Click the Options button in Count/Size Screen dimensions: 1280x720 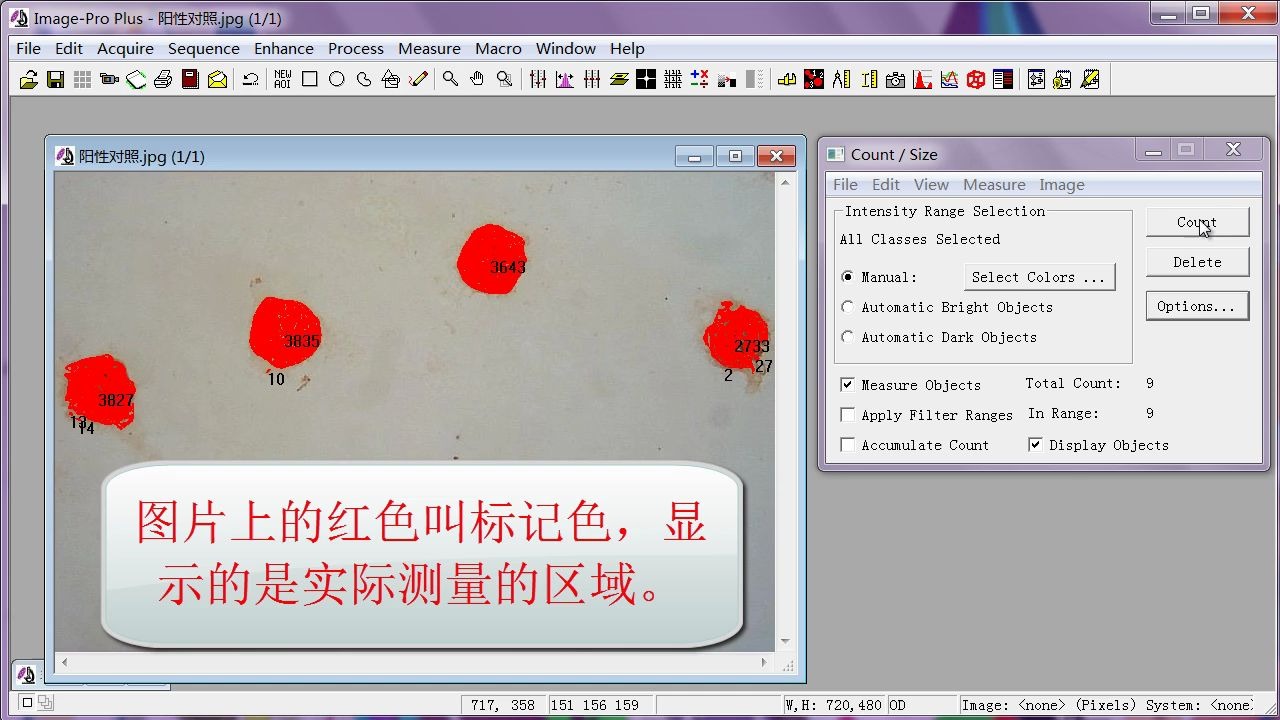pyautogui.click(x=1197, y=305)
